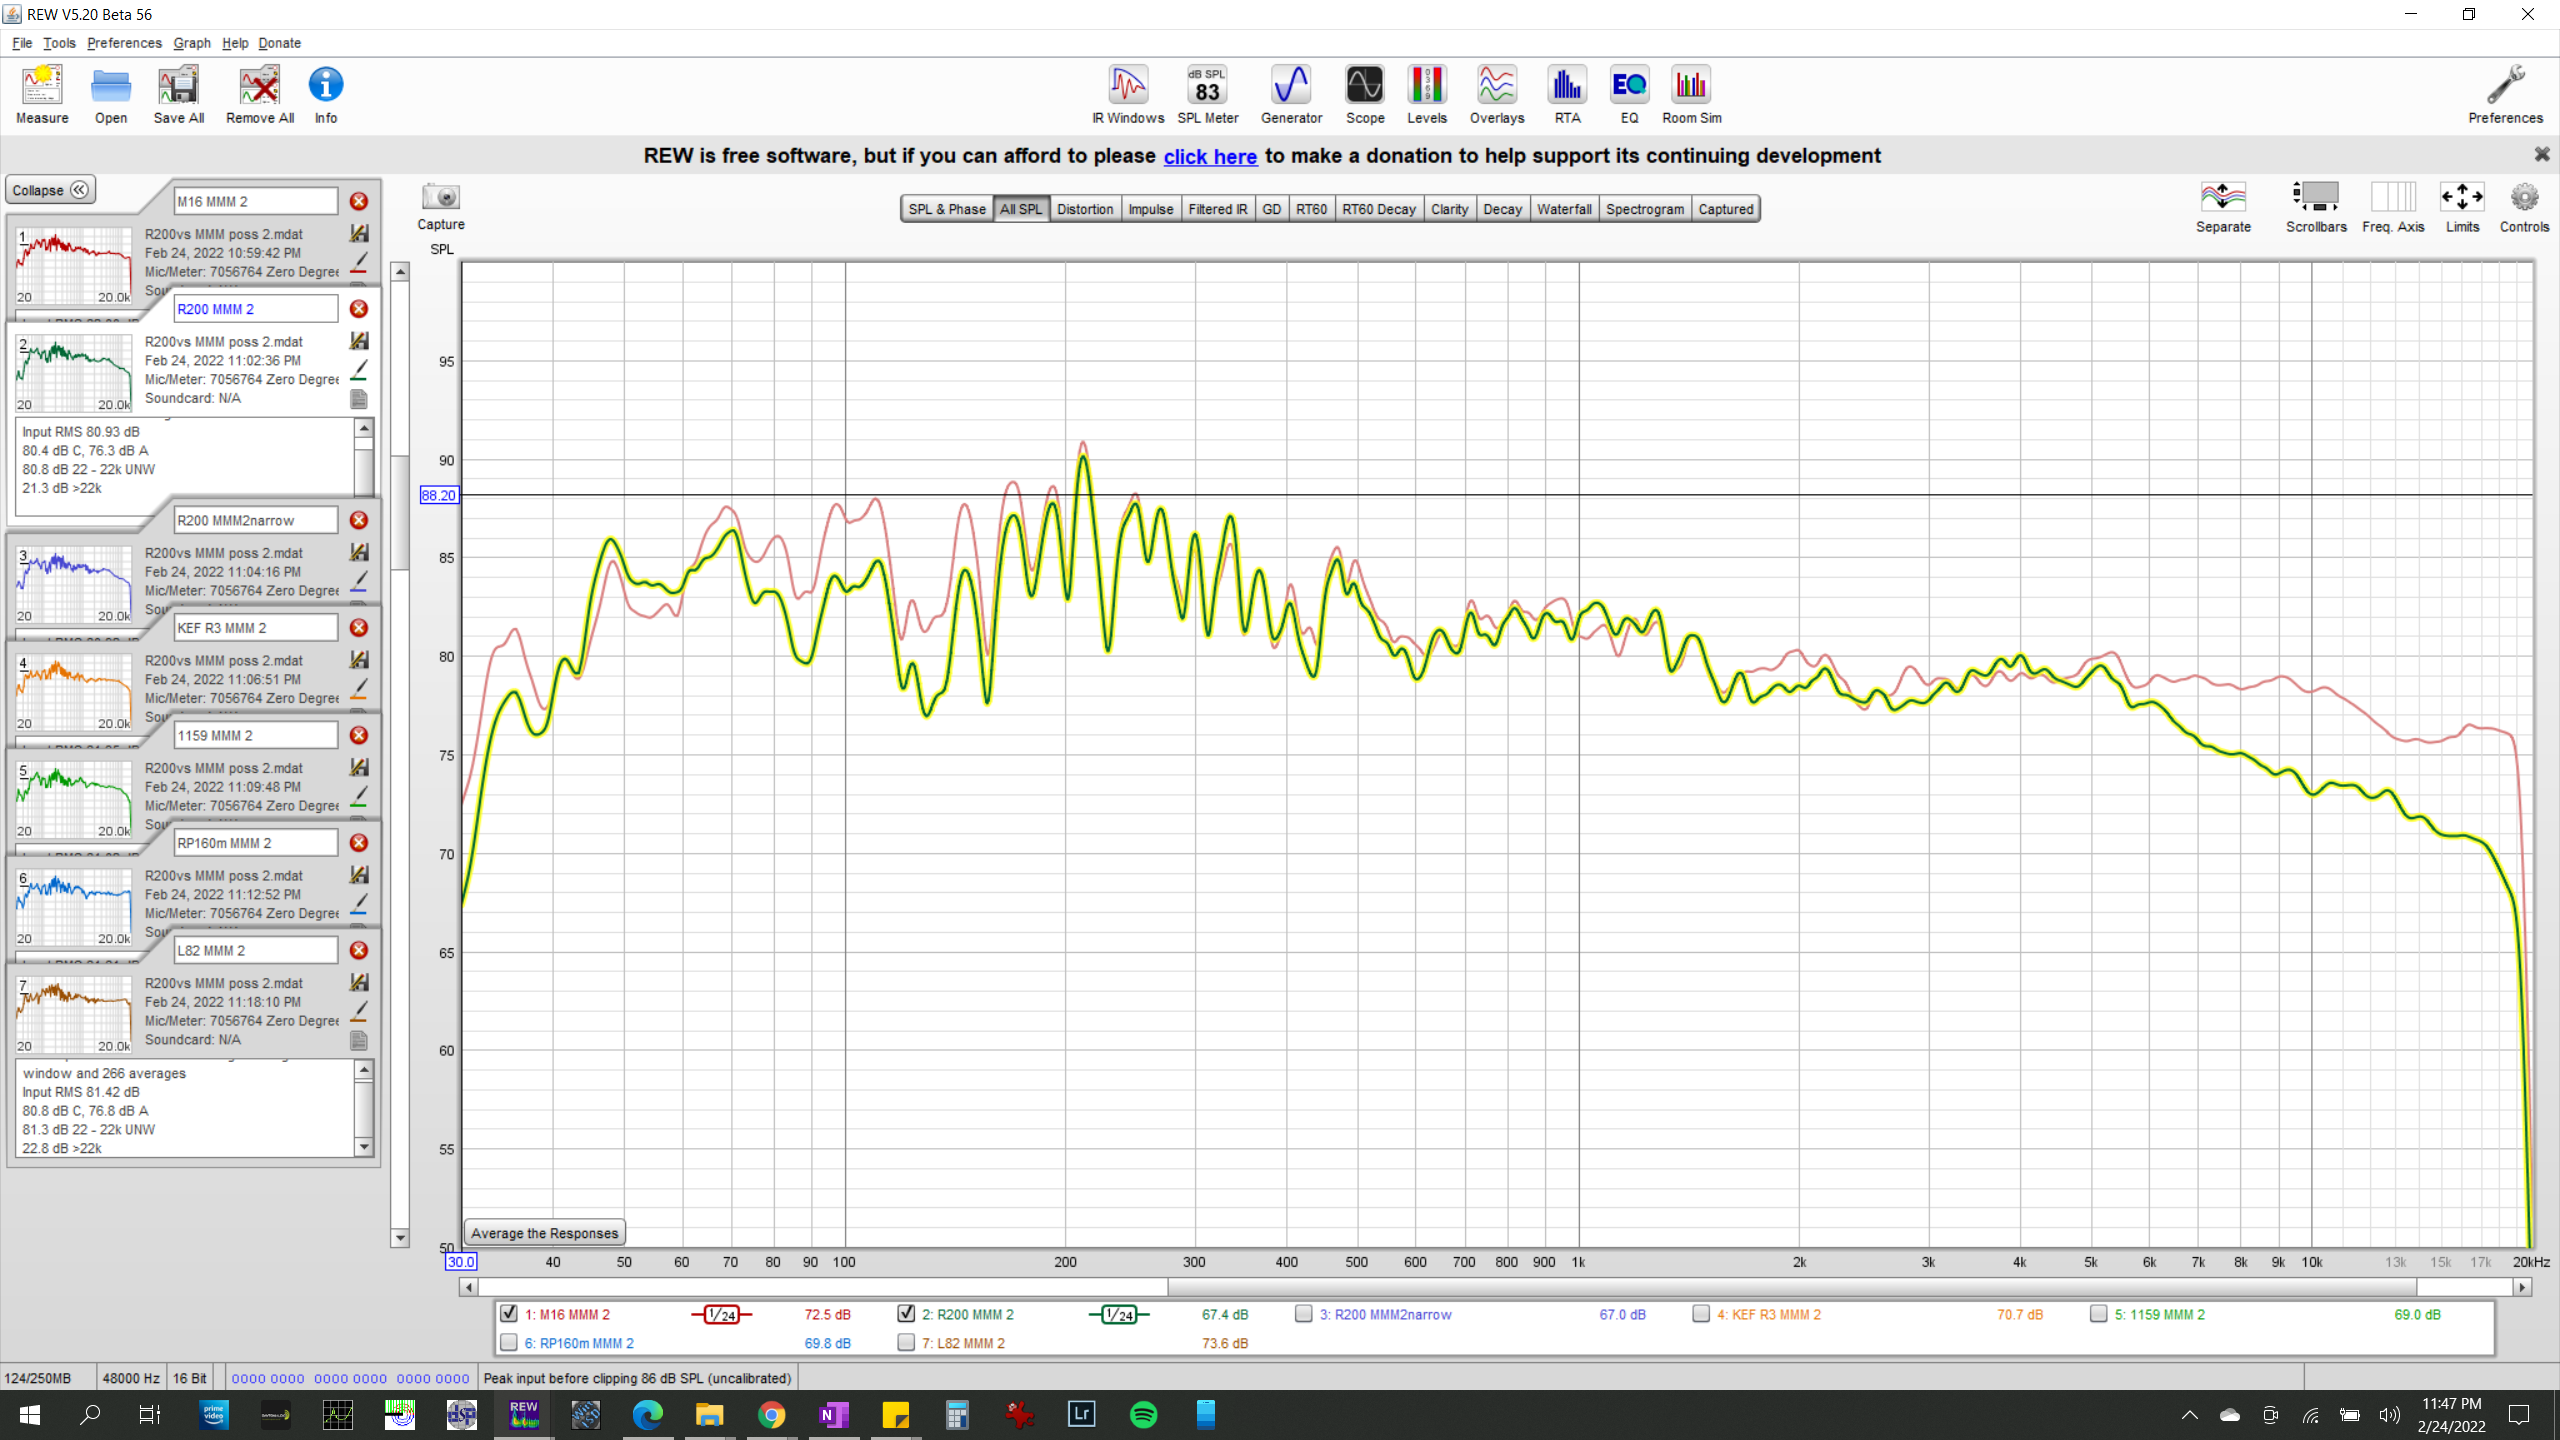Click the Remove All icon
This screenshot has width=2560, height=1440.
[260, 95]
